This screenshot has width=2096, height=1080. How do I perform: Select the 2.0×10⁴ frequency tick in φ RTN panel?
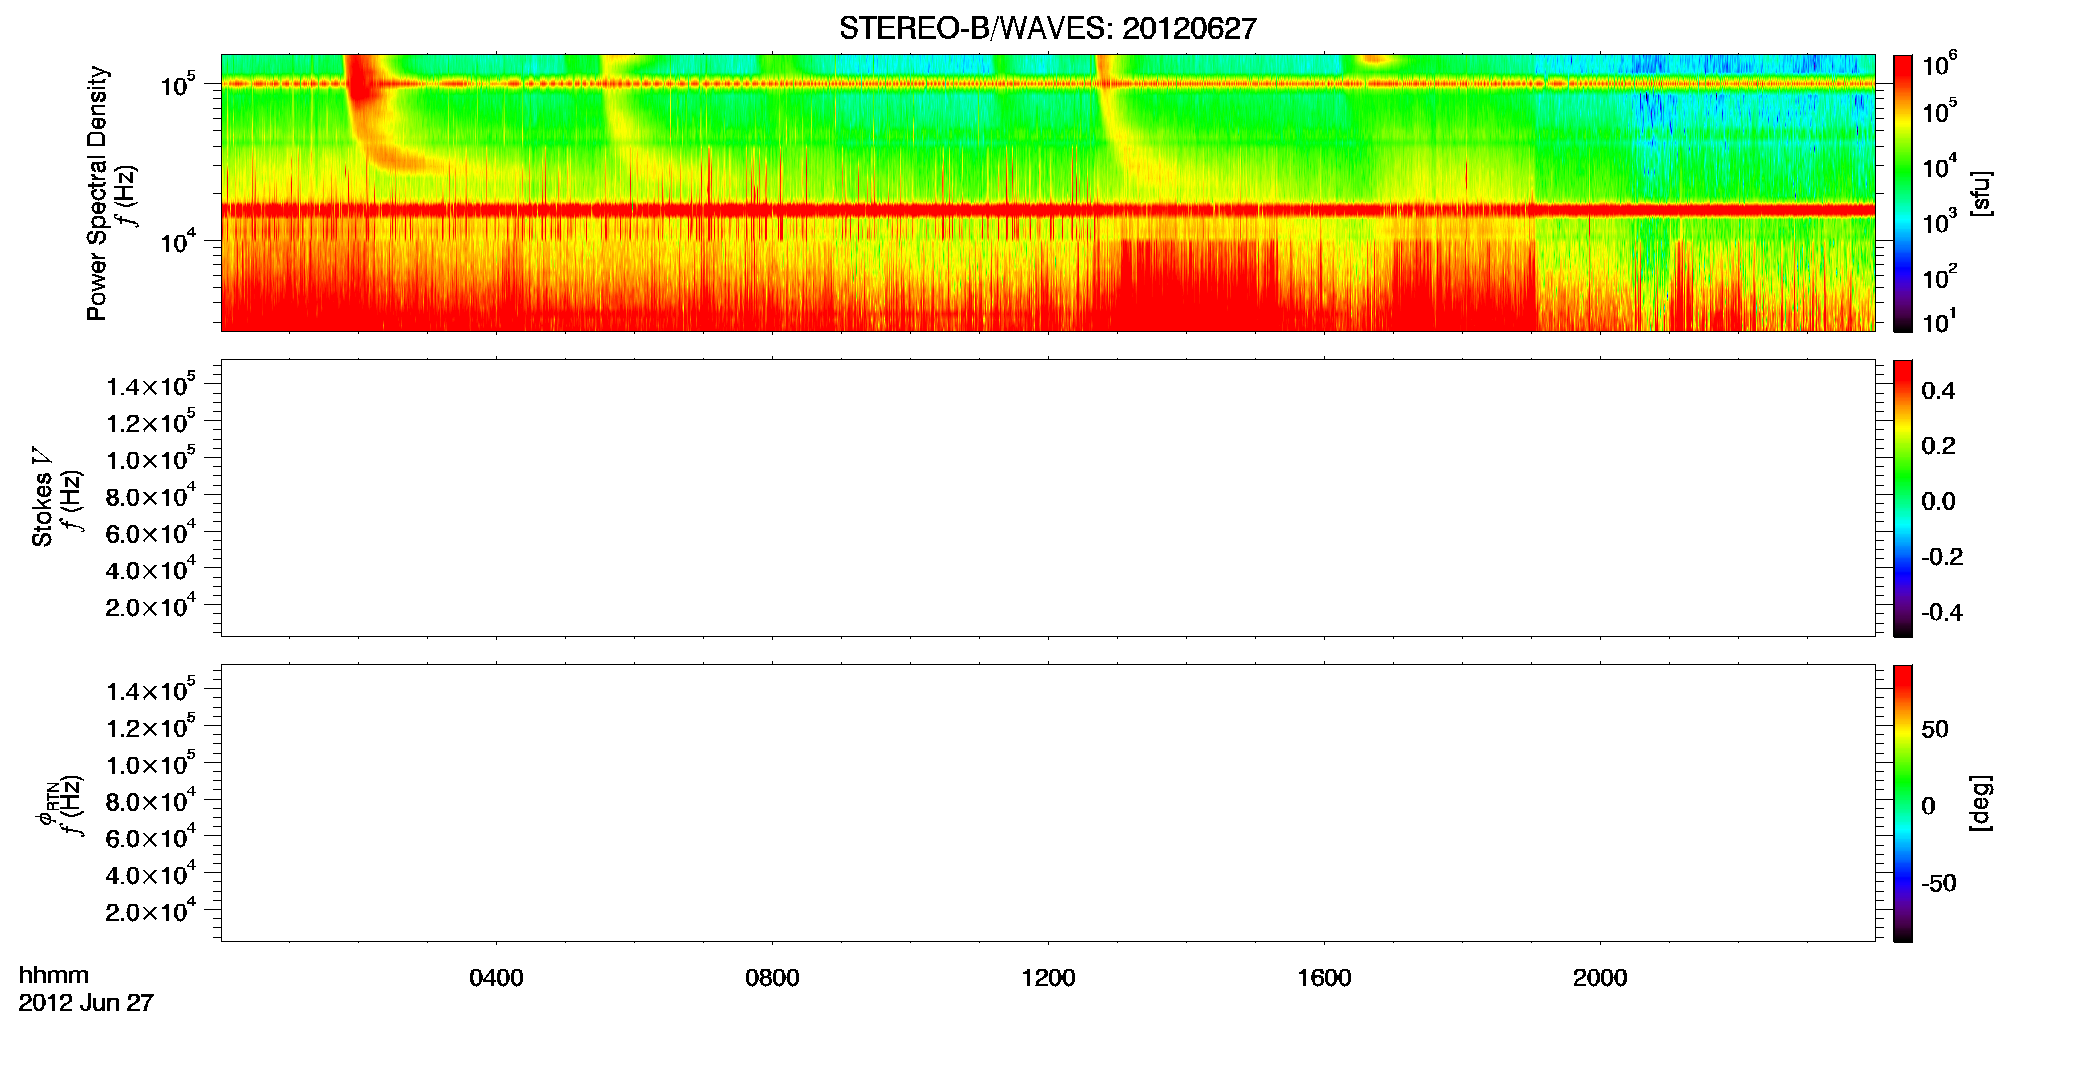tap(151, 911)
